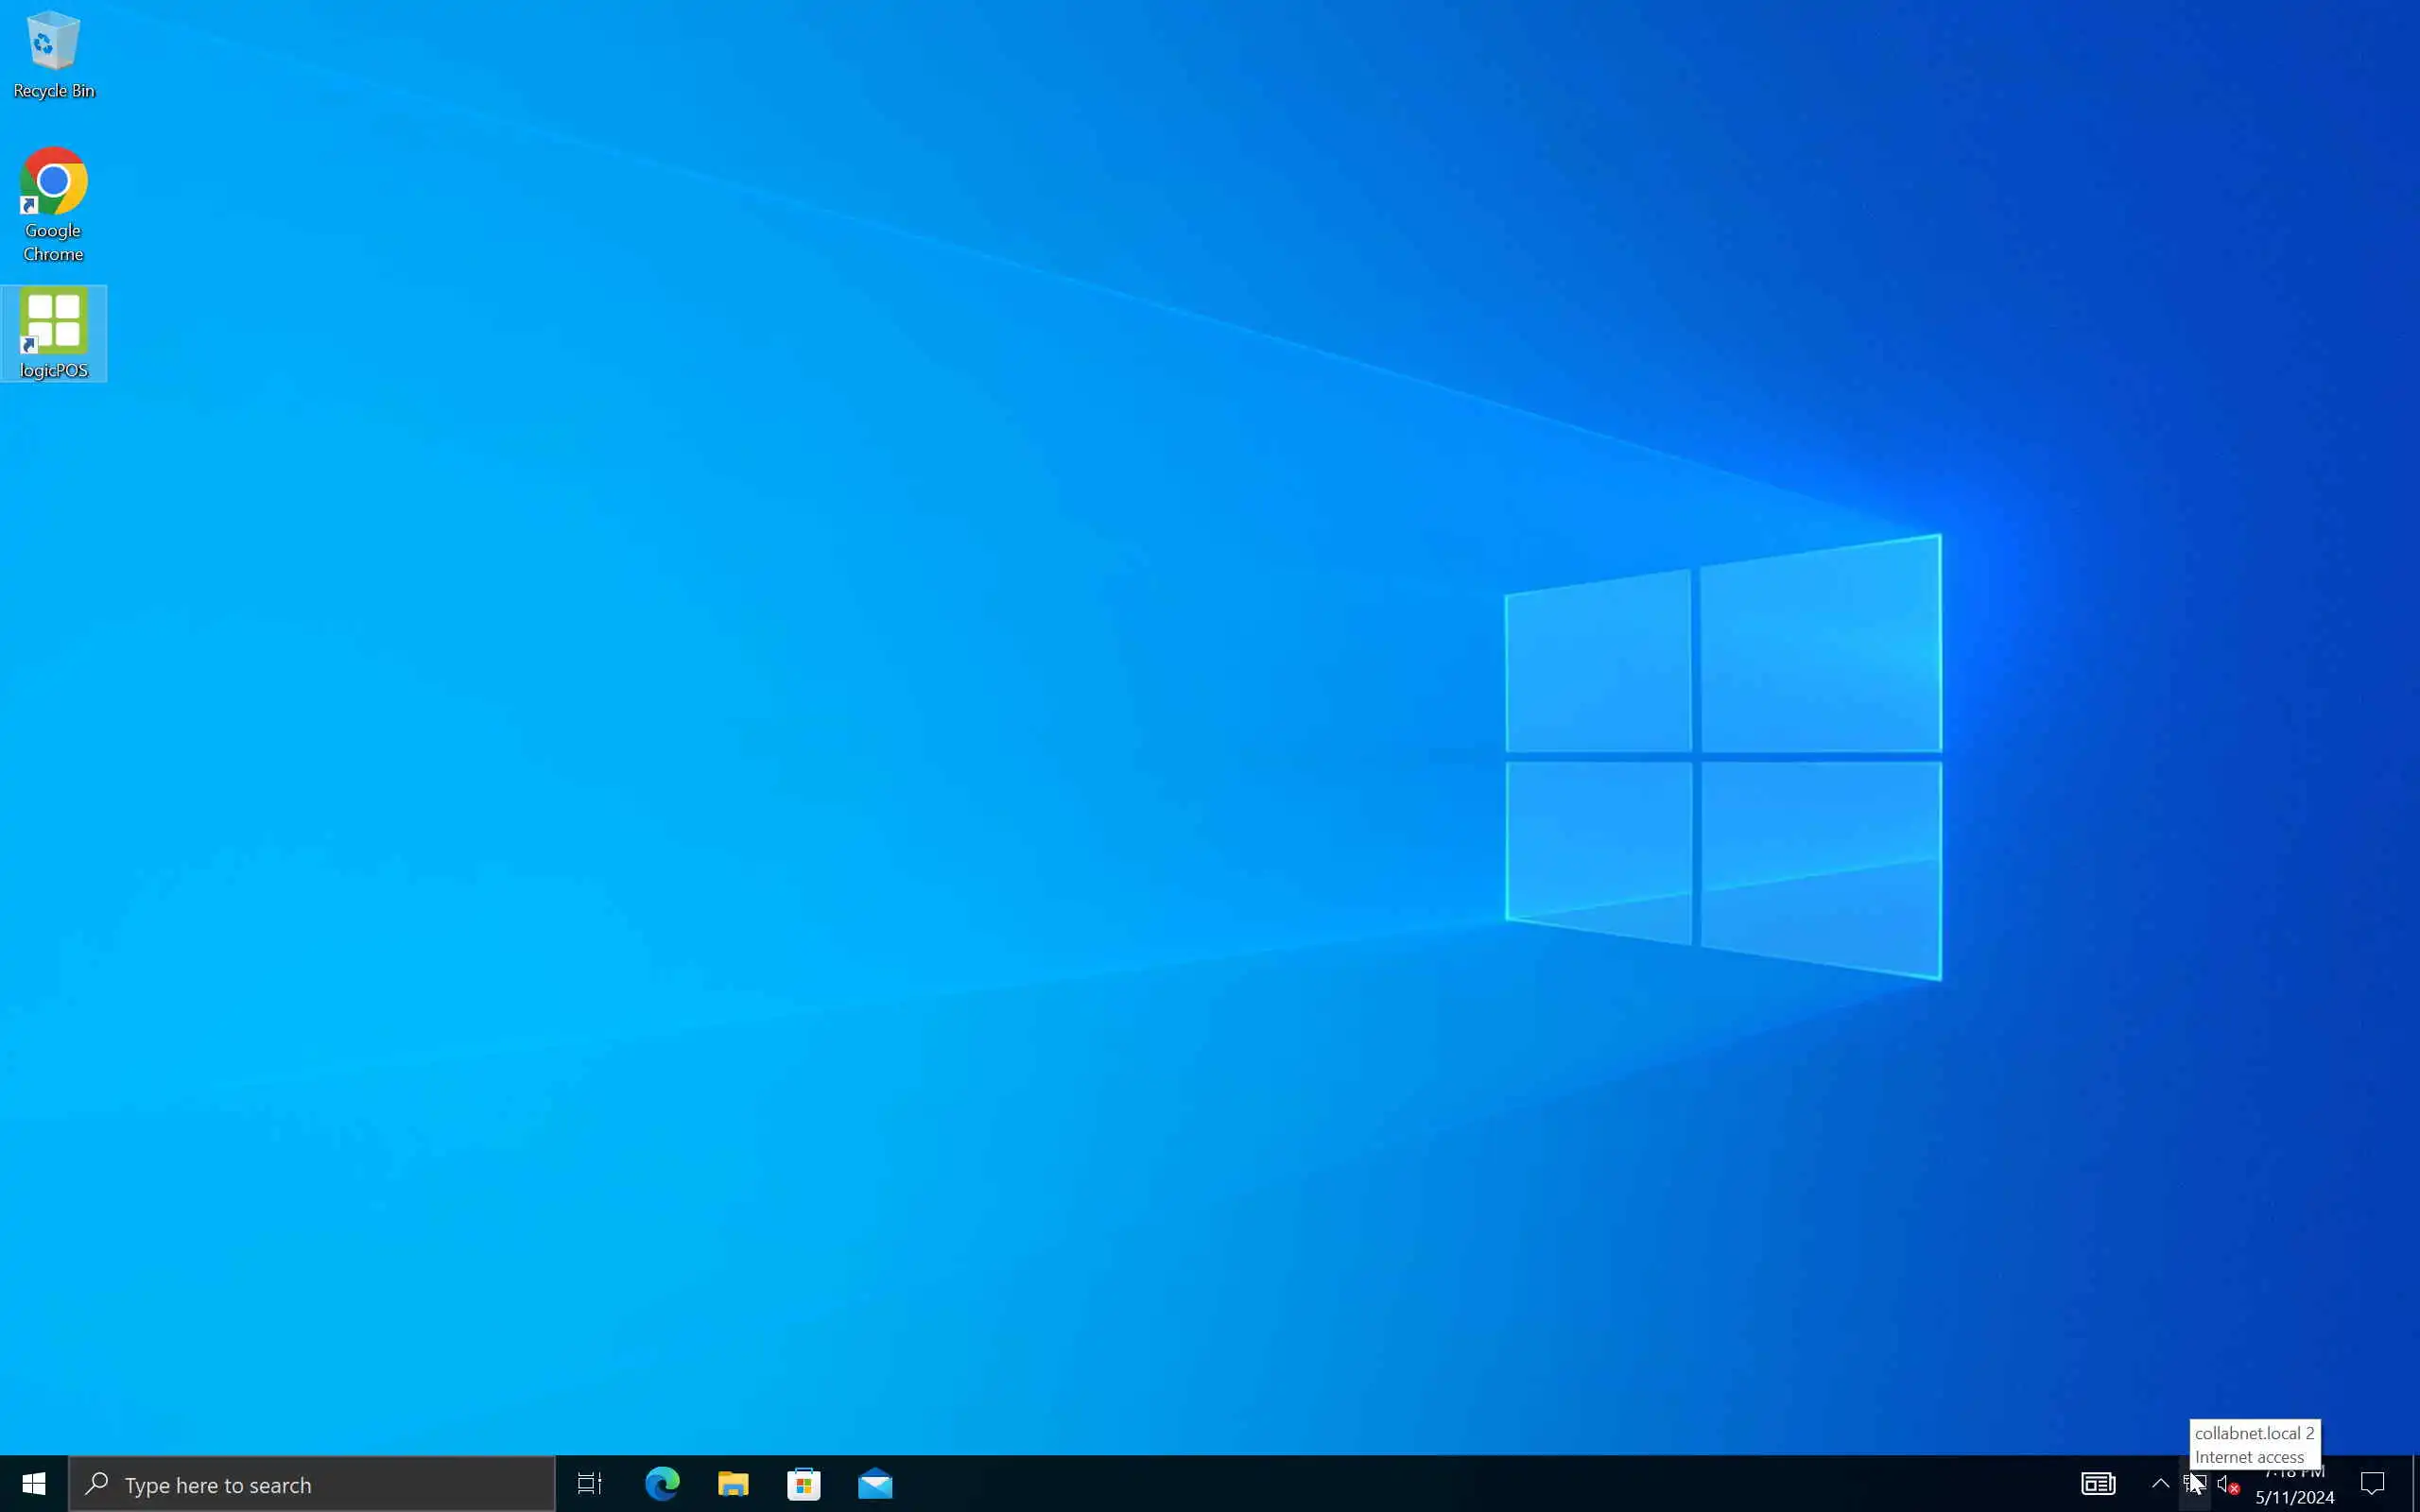The width and height of the screenshot is (2420, 1512).
Task: Open the Windows Start menu
Action: pyautogui.click(x=34, y=1484)
